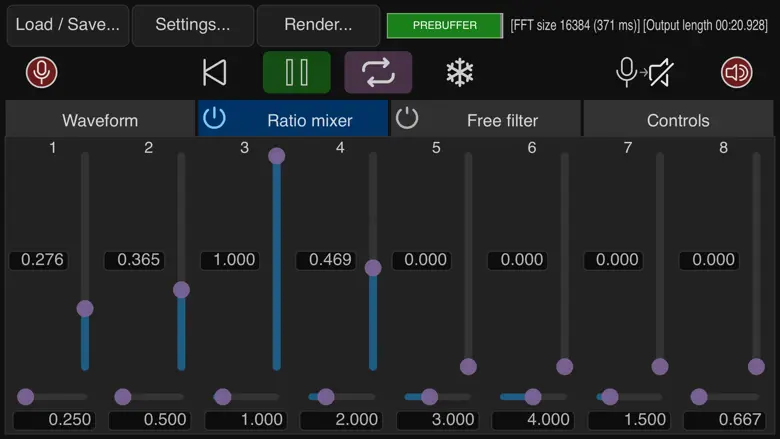Toggle the Ratio mixer power switch
780x439 pixels.
pos(214,119)
